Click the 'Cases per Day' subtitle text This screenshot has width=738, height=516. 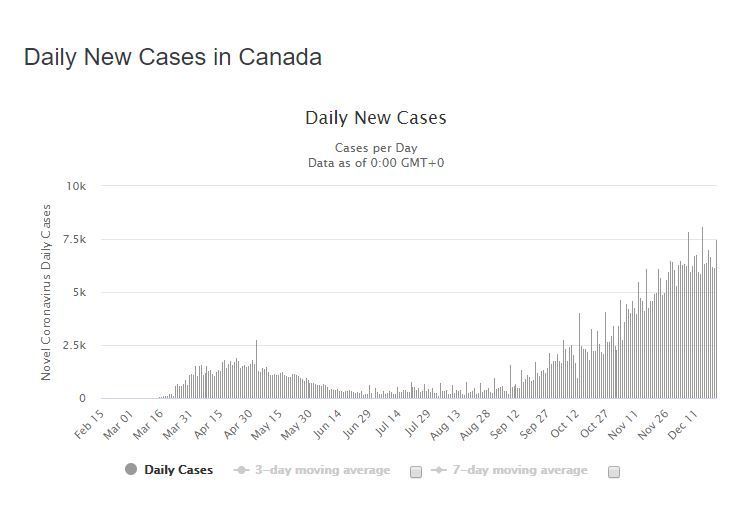[375, 148]
